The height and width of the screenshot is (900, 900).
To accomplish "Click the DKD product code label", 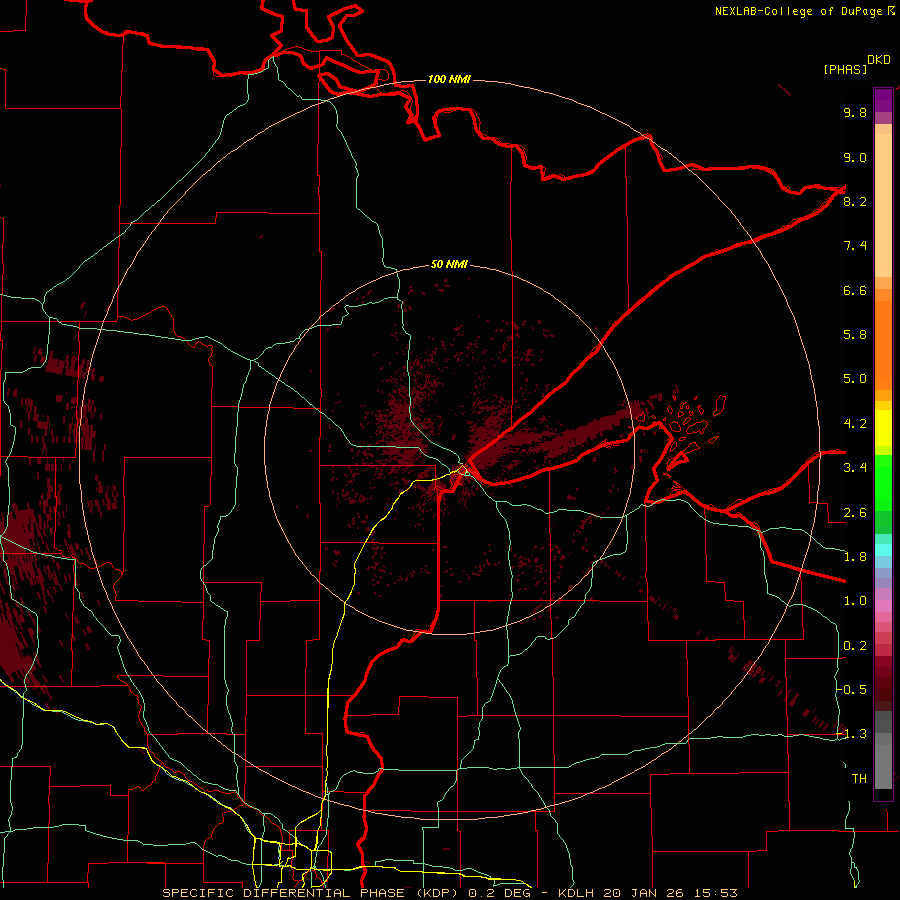I will pyautogui.click(x=879, y=60).
